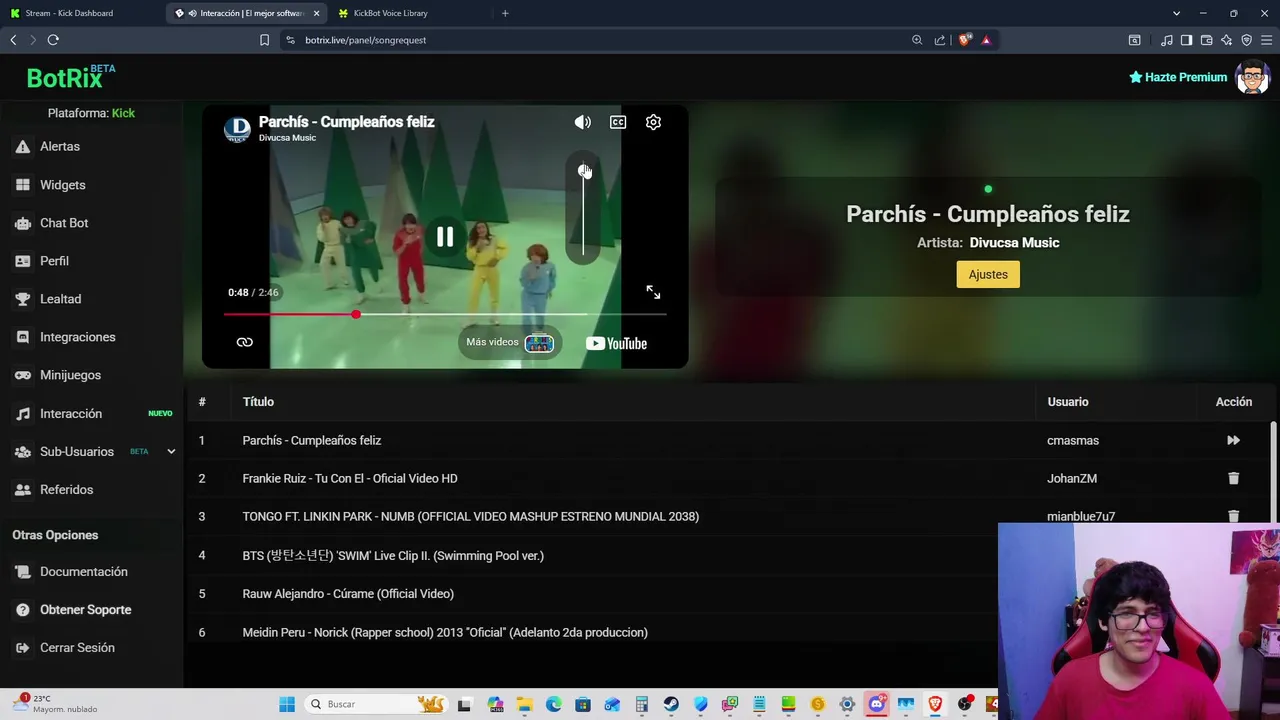Image resolution: width=1280 pixels, height=720 pixels.
Task: Click the address bar URL
Action: pos(366,40)
